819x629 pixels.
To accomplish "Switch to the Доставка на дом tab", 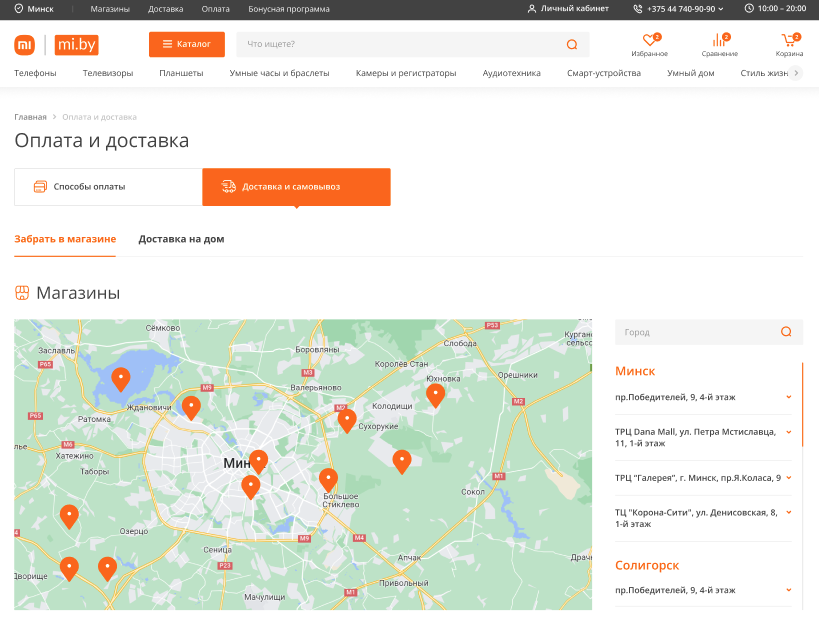I will [181, 239].
